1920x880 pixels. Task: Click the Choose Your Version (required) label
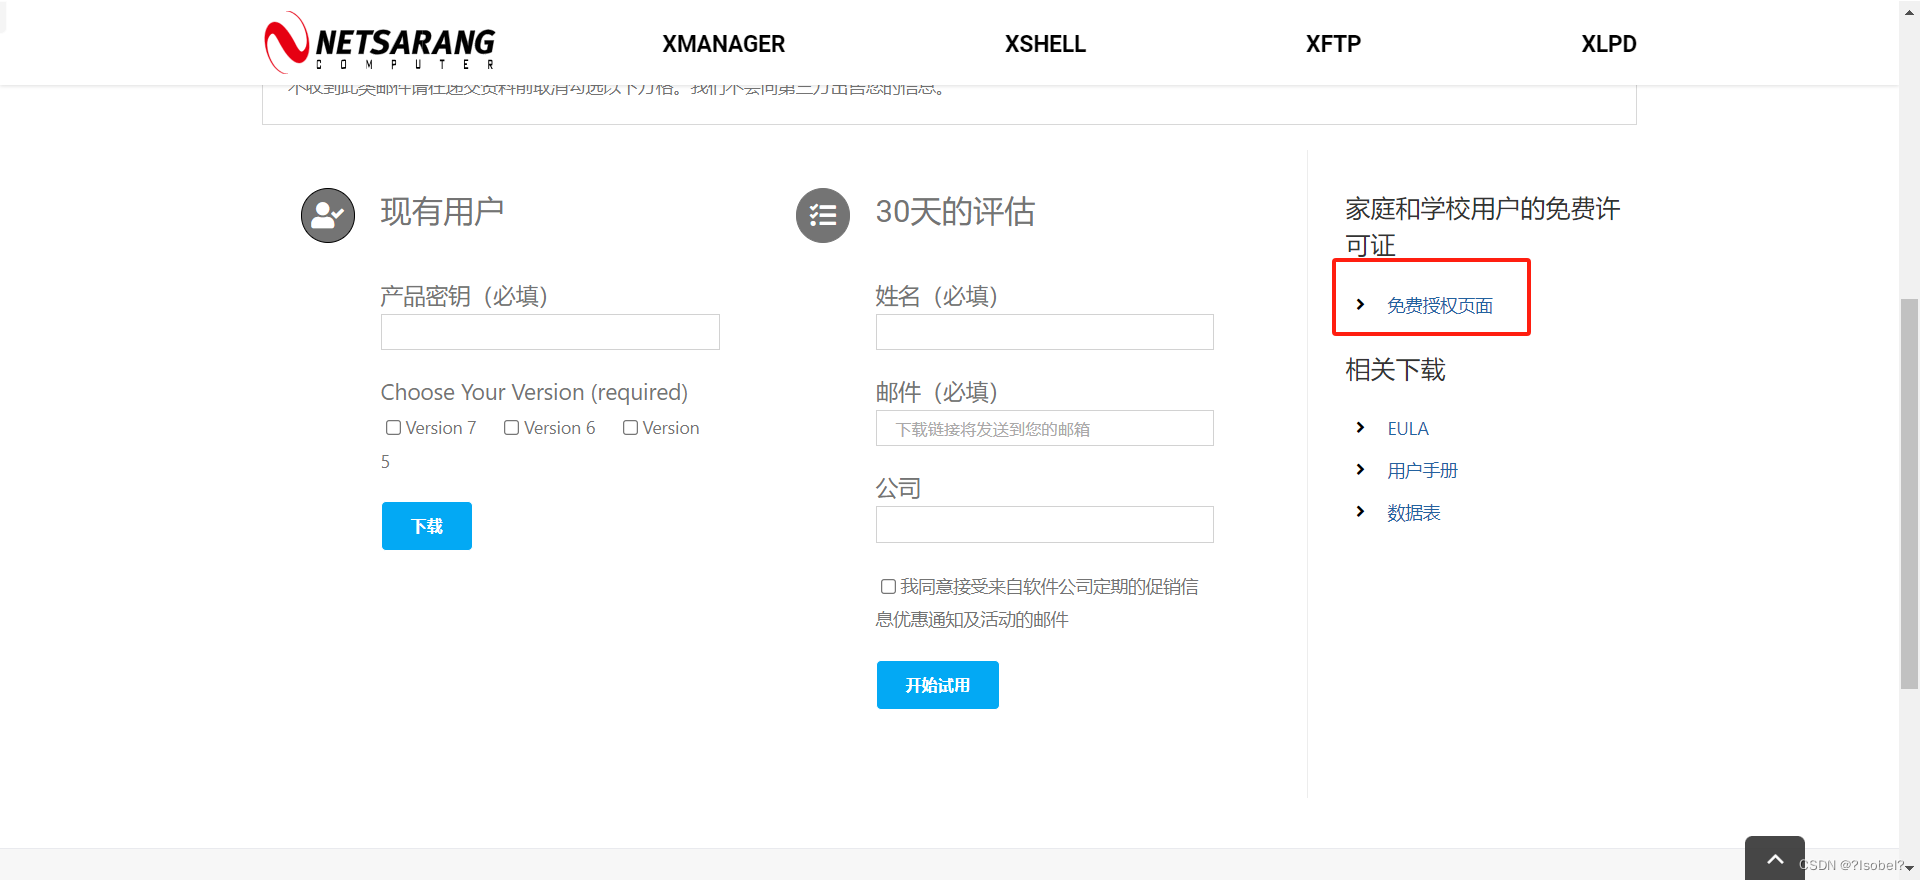[534, 392]
